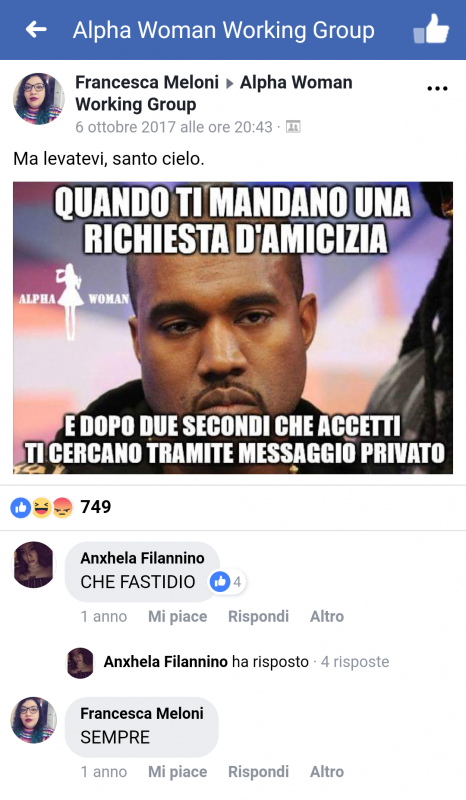This screenshot has width=466, height=800.
Task: Tap the back arrow in header
Action: (x=36, y=30)
